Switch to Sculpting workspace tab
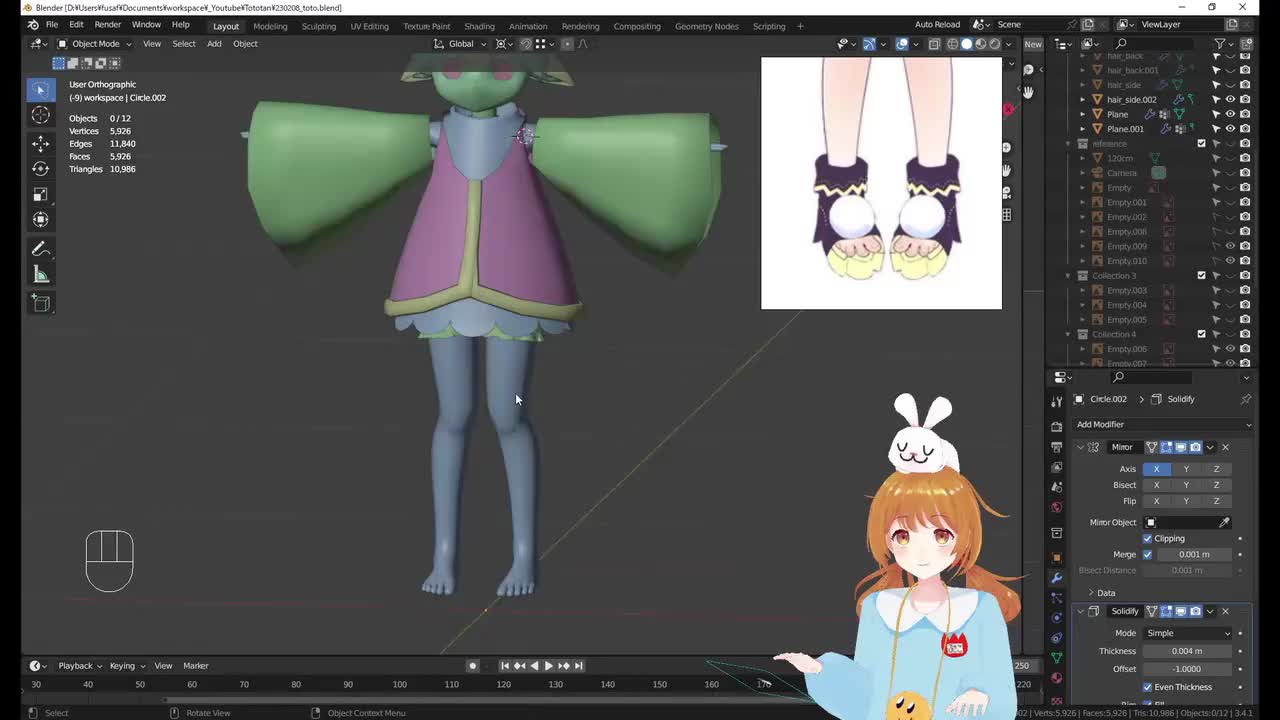The width and height of the screenshot is (1280, 720). [x=319, y=26]
